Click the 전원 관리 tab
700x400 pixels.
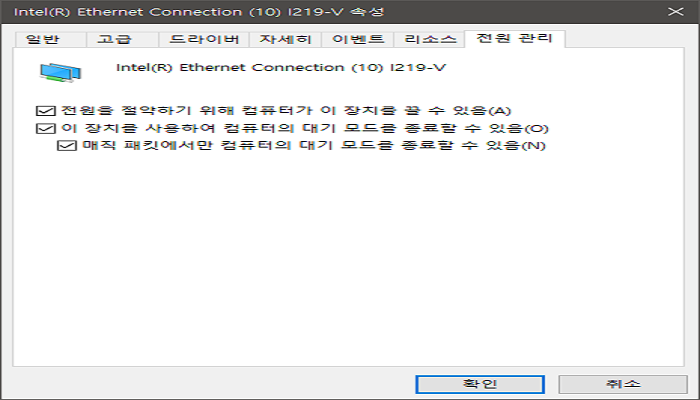tap(514, 39)
